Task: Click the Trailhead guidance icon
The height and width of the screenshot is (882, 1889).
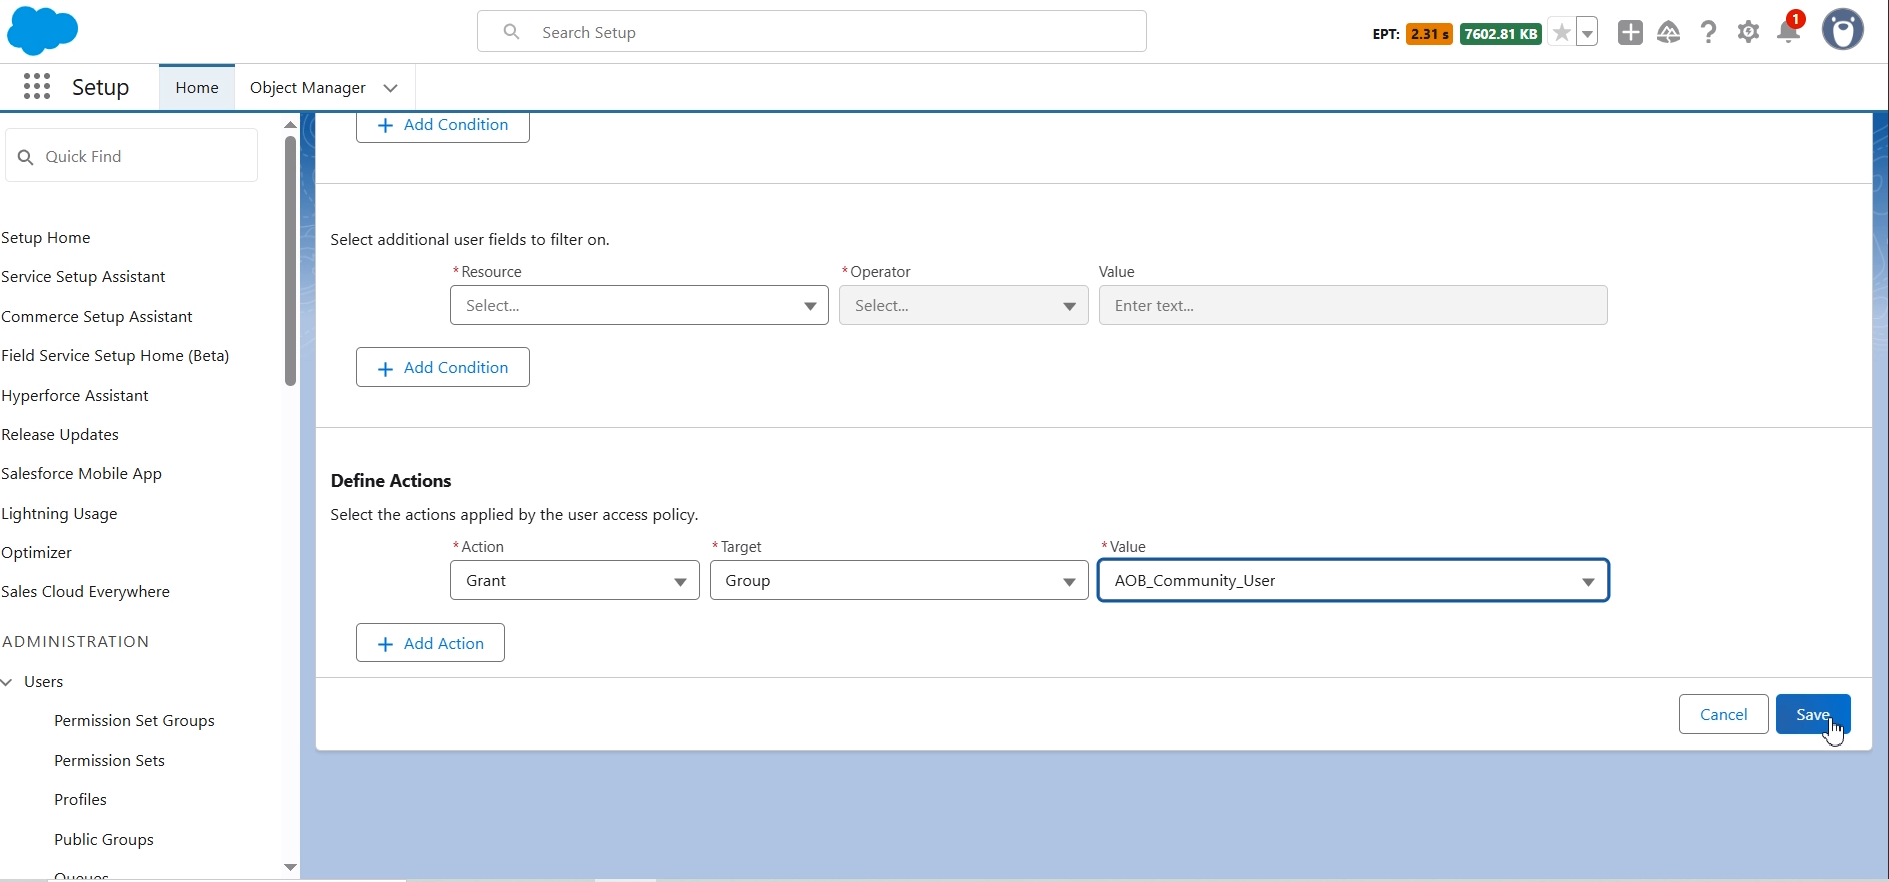Action: pyautogui.click(x=1669, y=33)
